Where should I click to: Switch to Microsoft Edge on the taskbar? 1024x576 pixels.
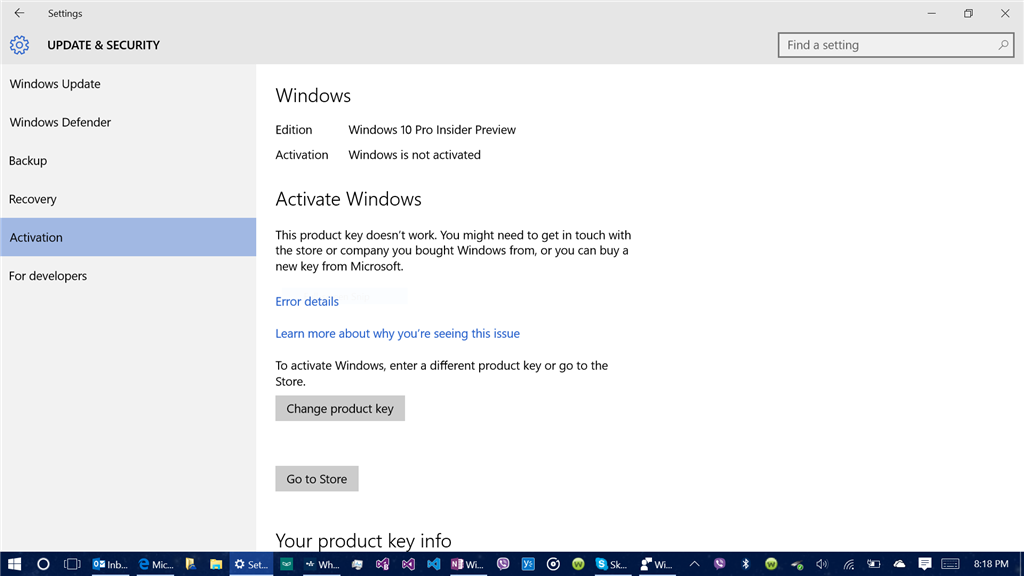coord(156,564)
